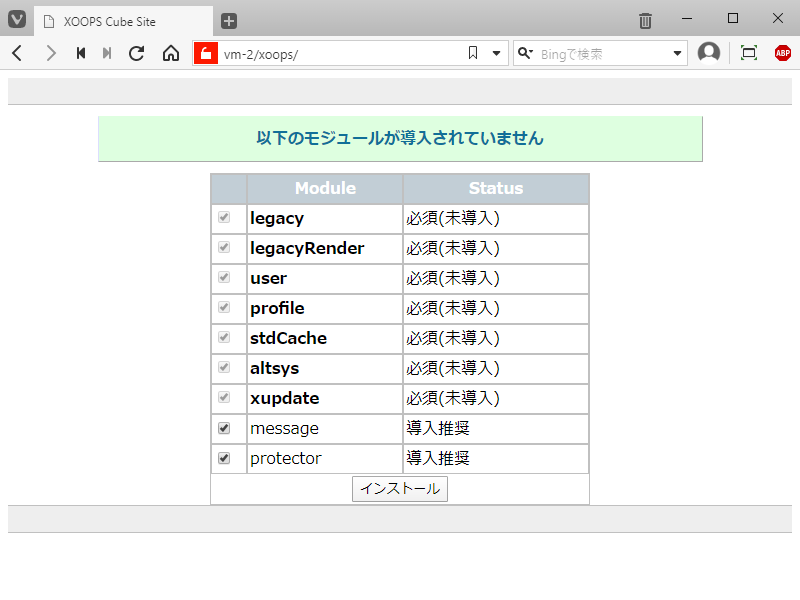Click the fast forward button
Screen dimensions: 800x600
click(x=107, y=53)
